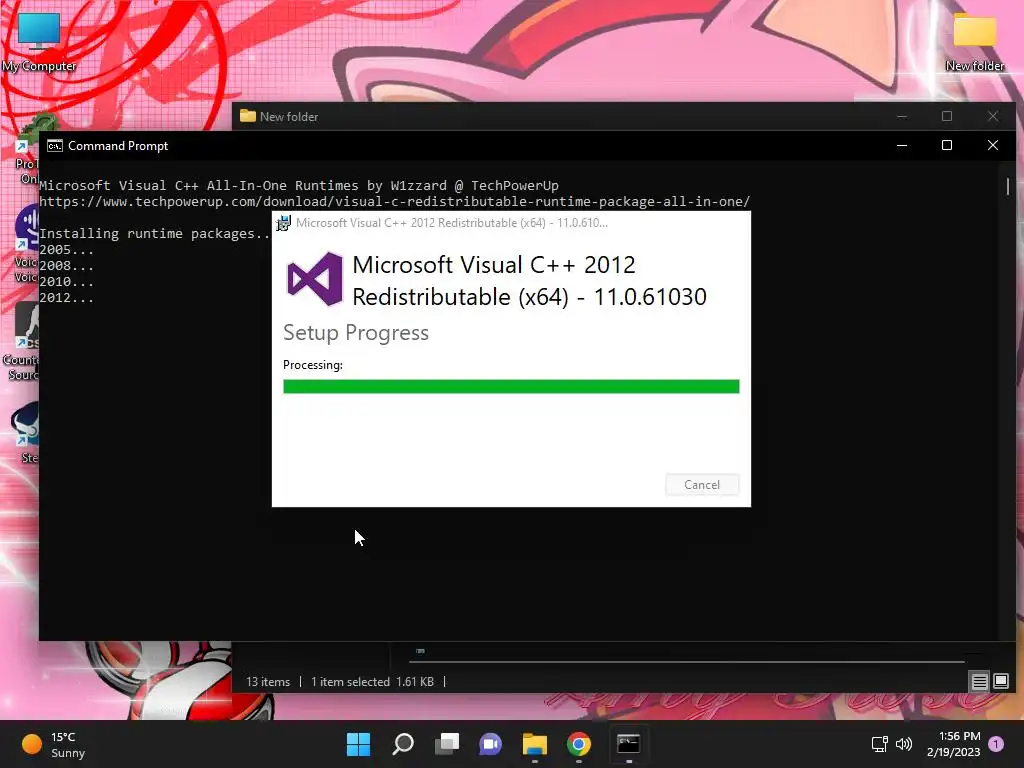Screen dimensions: 1024x768
Task: Open the Windows Start menu
Action: pos(359,744)
